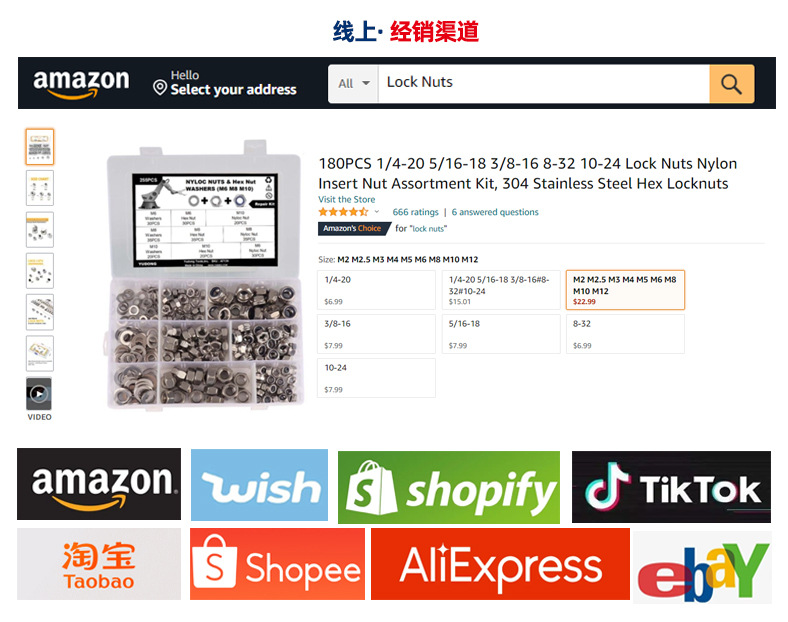
Task: Open the Wish platform logo
Action: 259,485
